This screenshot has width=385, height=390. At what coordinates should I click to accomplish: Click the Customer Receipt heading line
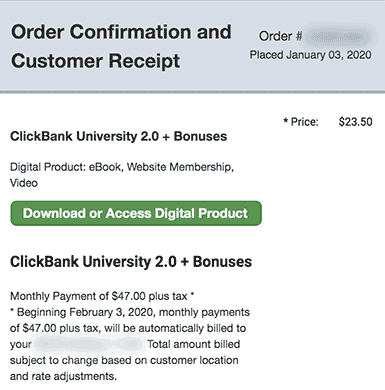tap(96, 61)
